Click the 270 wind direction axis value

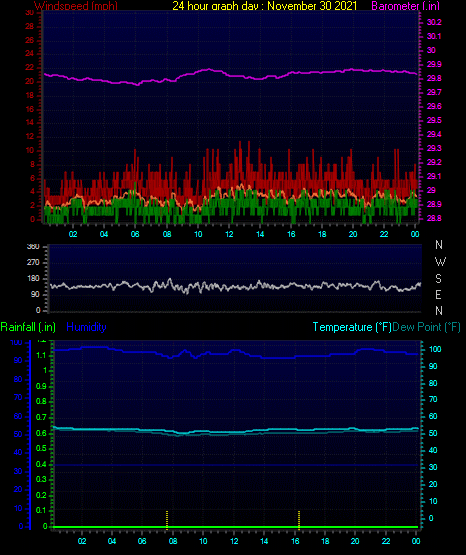(x=33, y=263)
